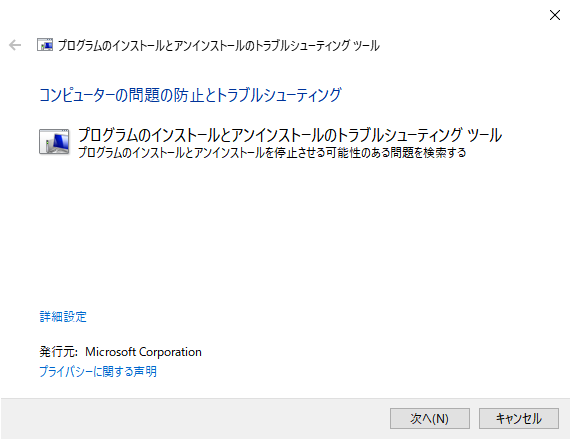Viewport: 571px width, 440px height.
Task: Click the Microsoft Corporation publisher name
Action: [x=143, y=352]
